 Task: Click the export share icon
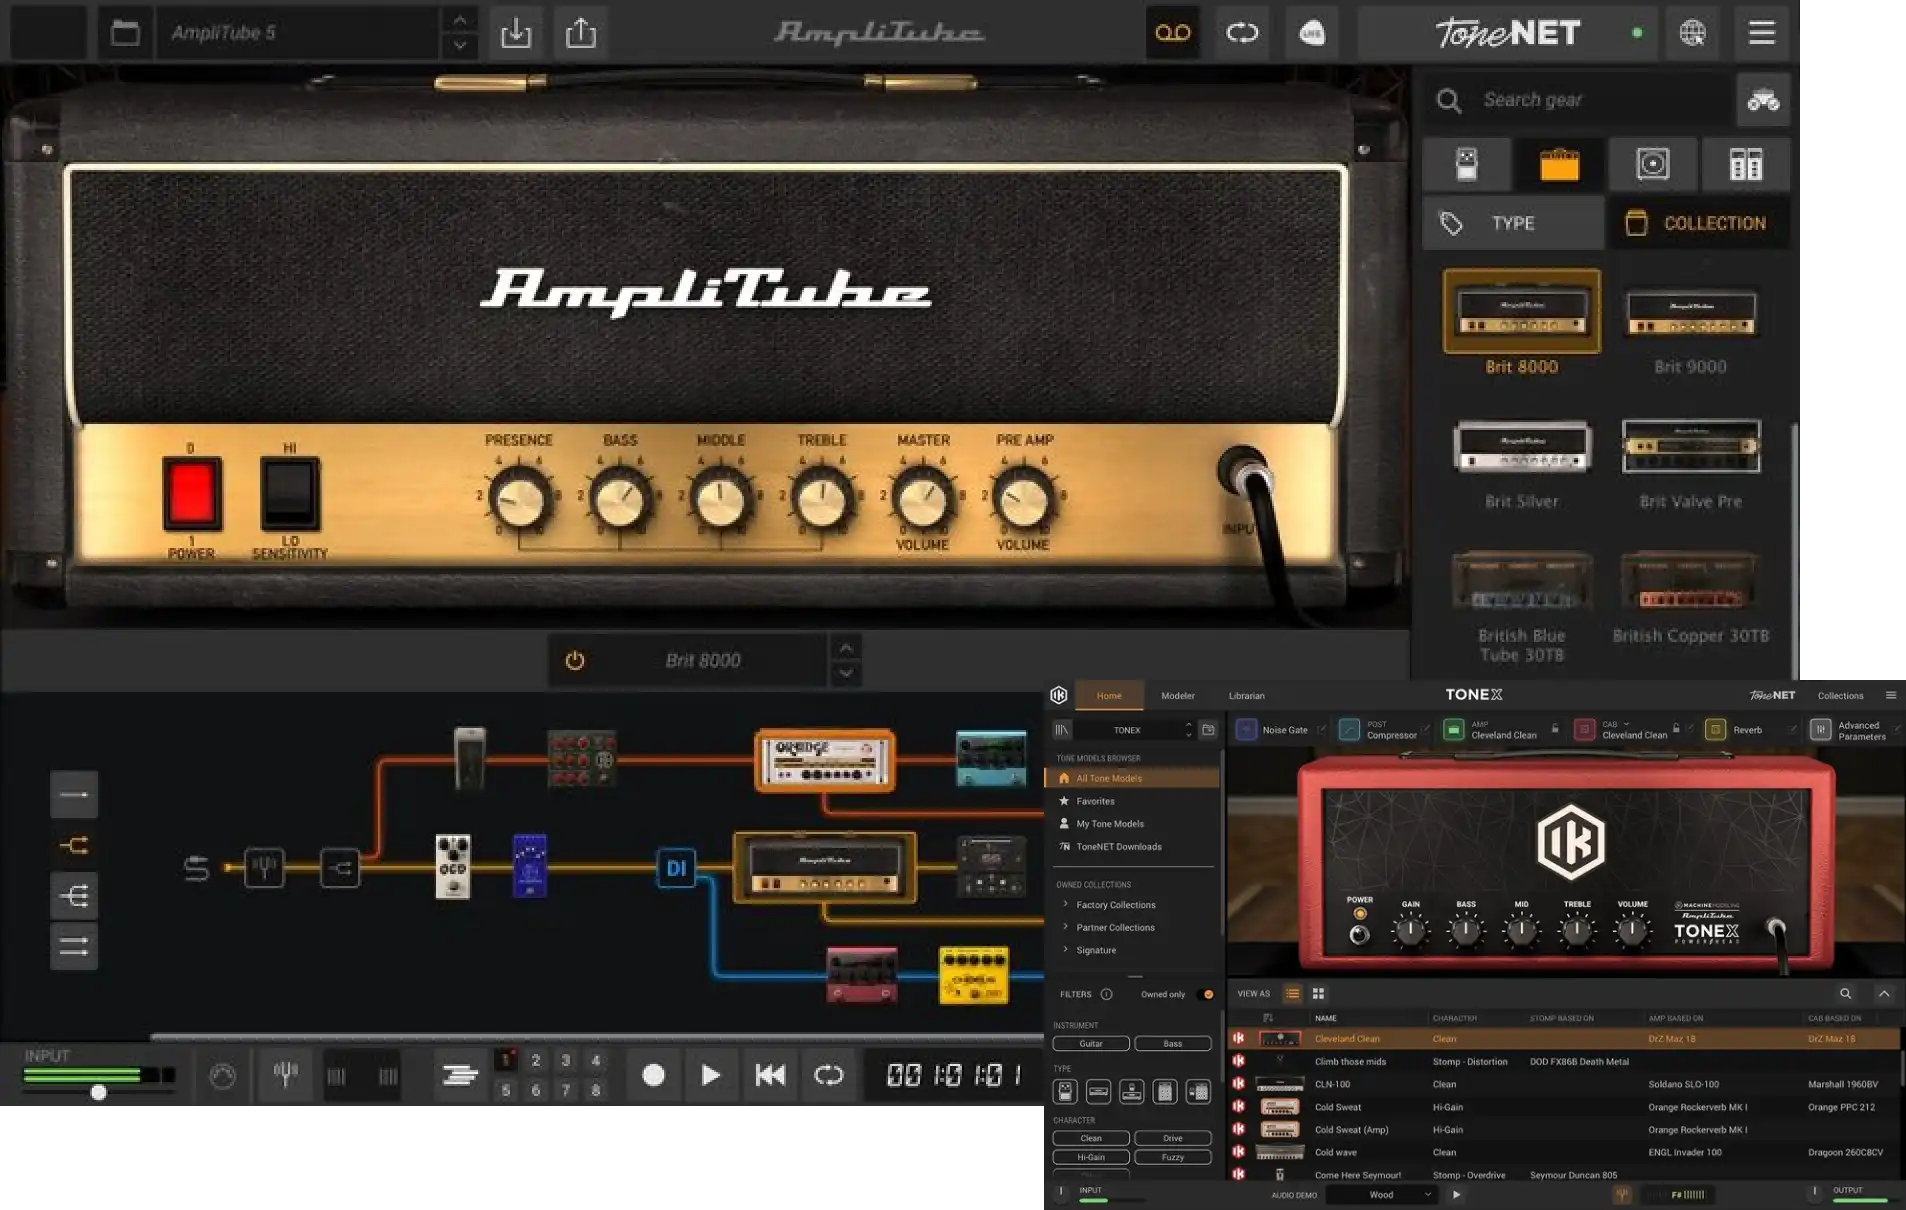pyautogui.click(x=580, y=33)
